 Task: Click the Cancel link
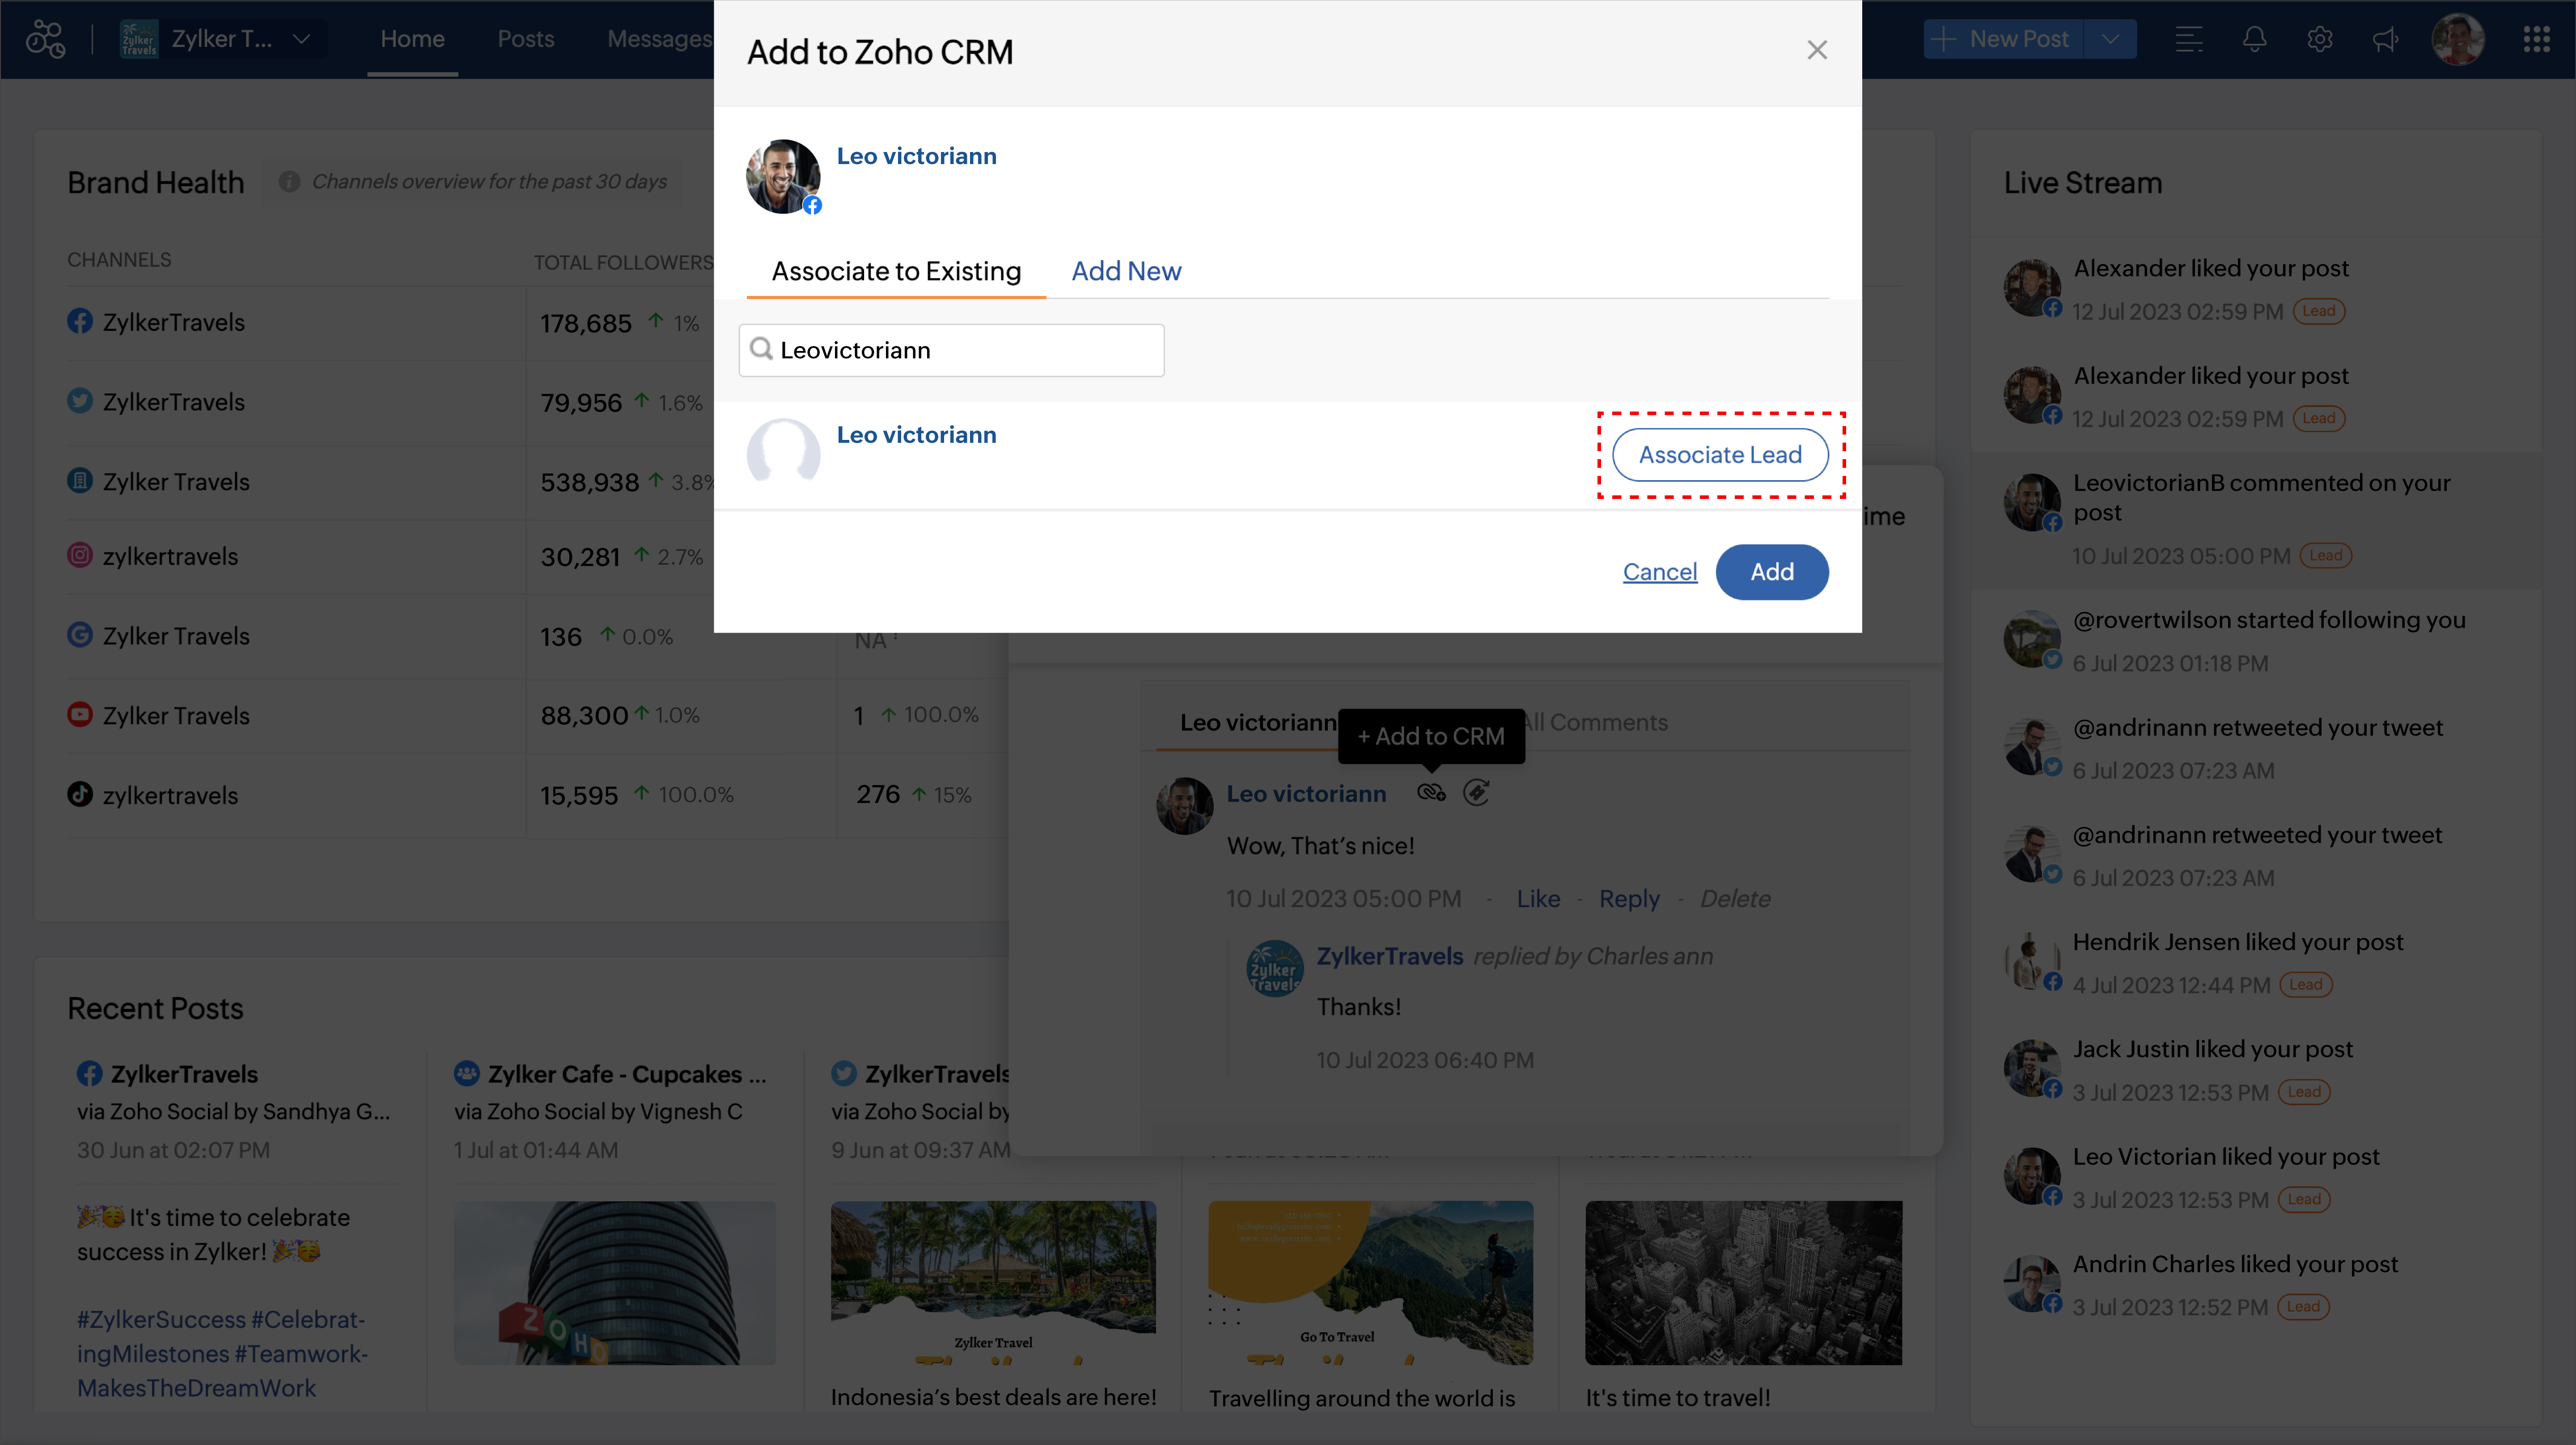click(x=1659, y=572)
